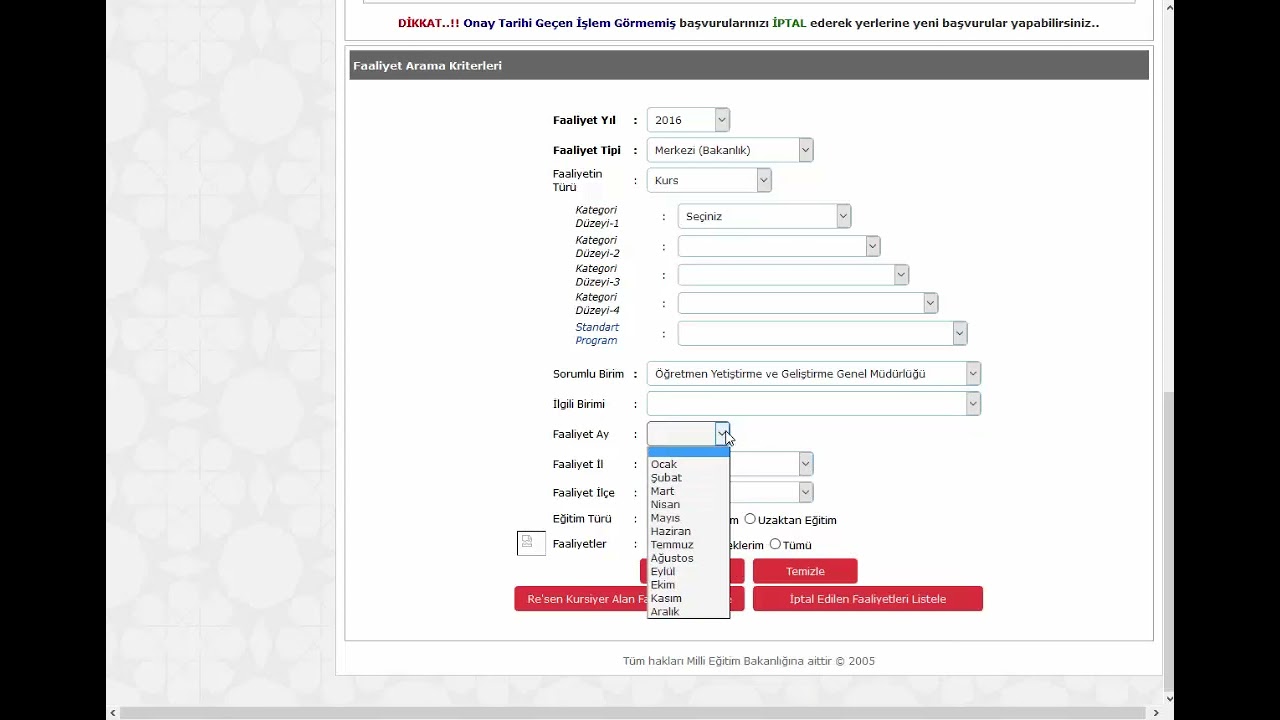Click the Faaliyet Arama Kriterleri header

pos(749,65)
